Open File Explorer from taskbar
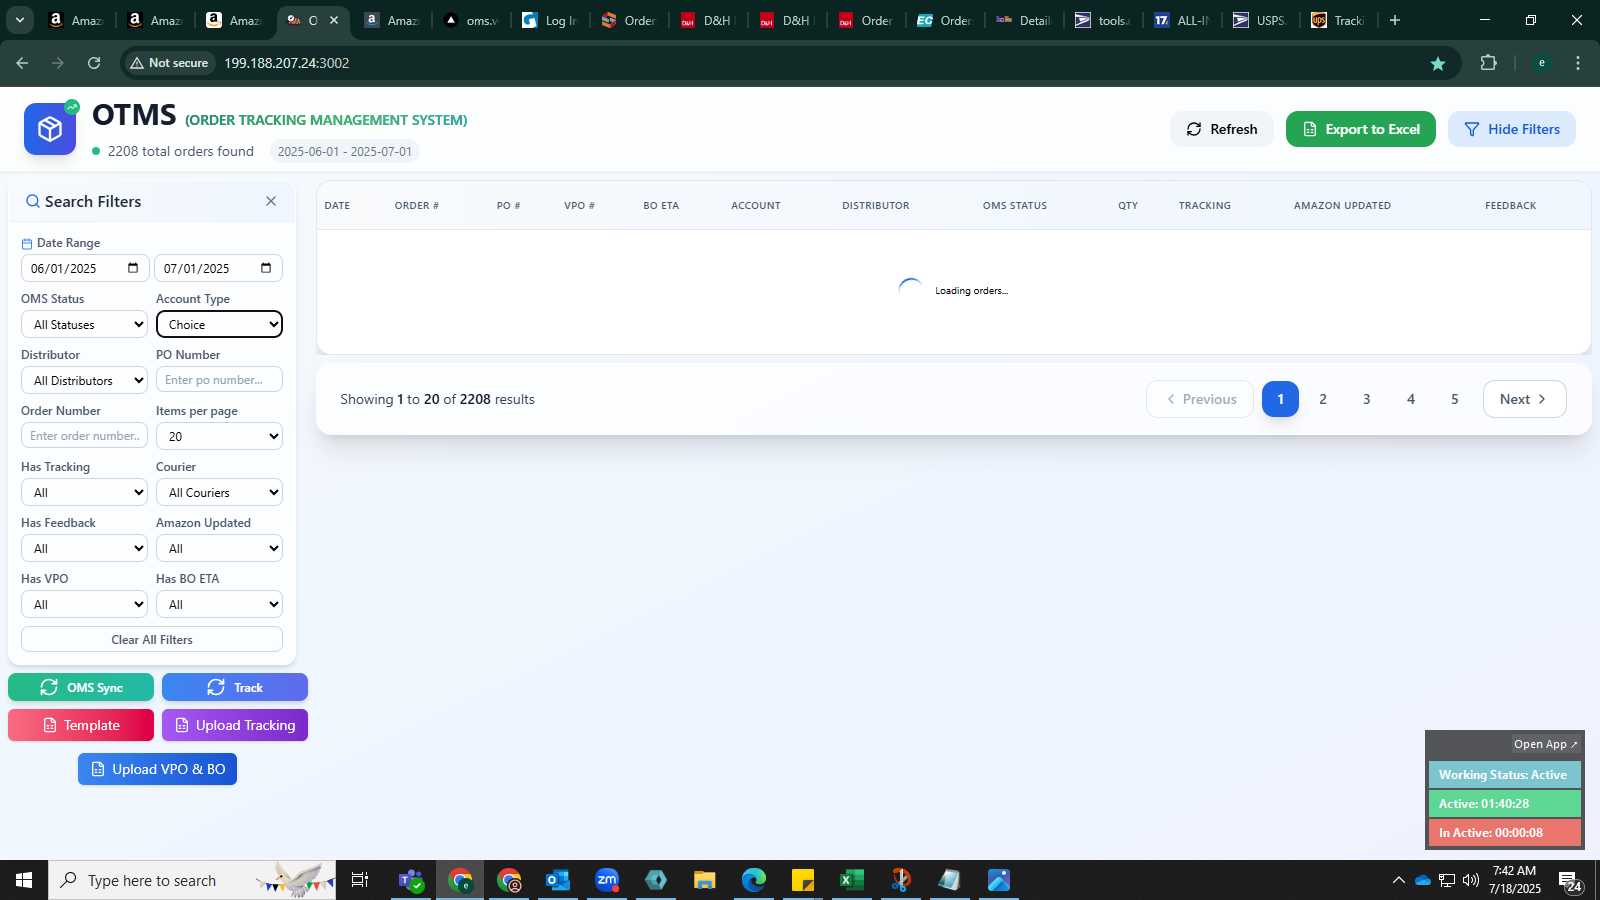The width and height of the screenshot is (1600, 900). (705, 880)
